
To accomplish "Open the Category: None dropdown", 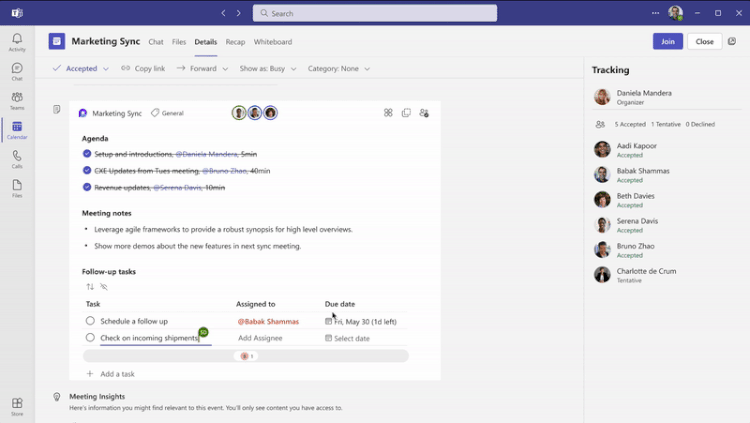I will [339, 68].
